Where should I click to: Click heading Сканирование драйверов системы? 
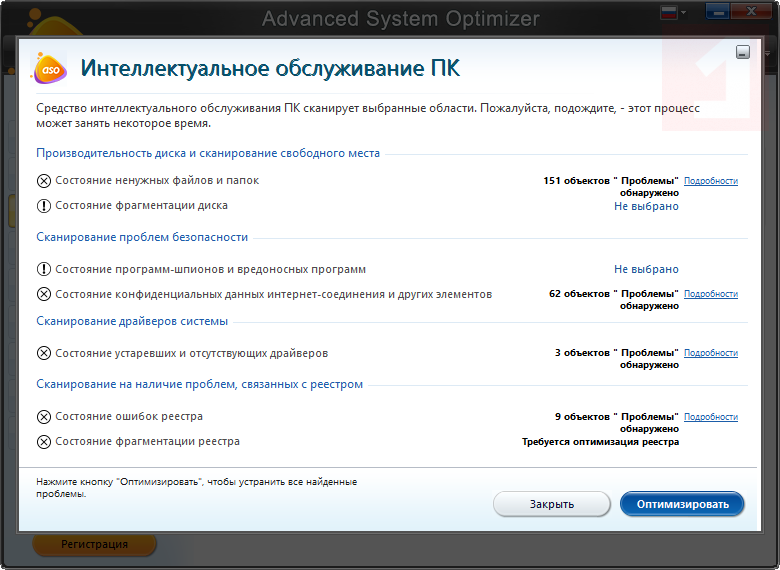[x=132, y=321]
